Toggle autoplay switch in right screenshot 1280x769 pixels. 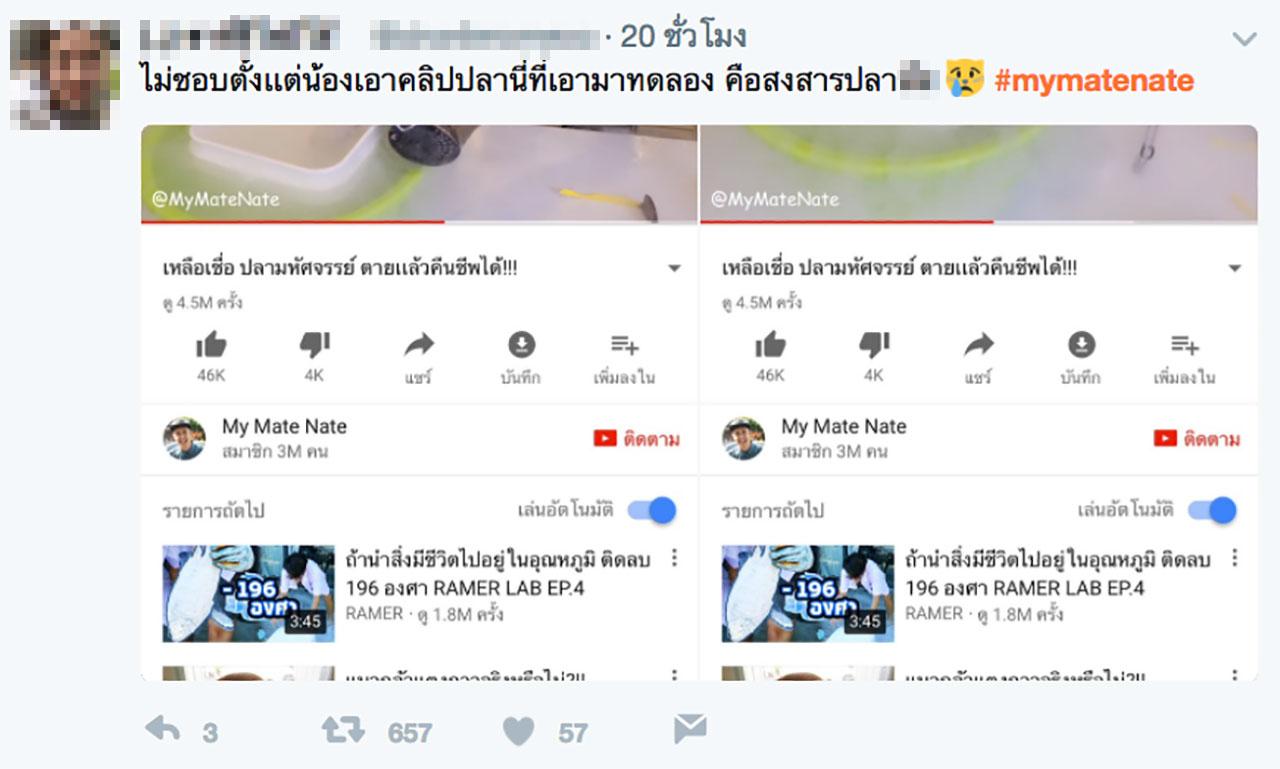coord(1212,510)
